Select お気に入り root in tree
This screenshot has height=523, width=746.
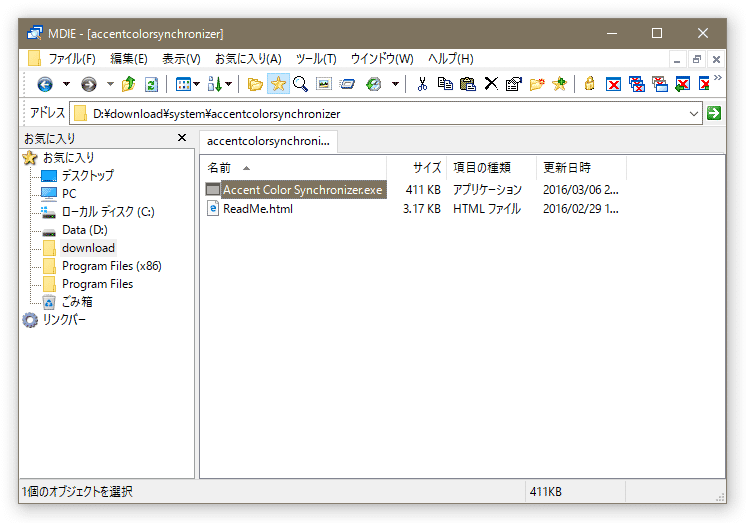click(x=69, y=158)
